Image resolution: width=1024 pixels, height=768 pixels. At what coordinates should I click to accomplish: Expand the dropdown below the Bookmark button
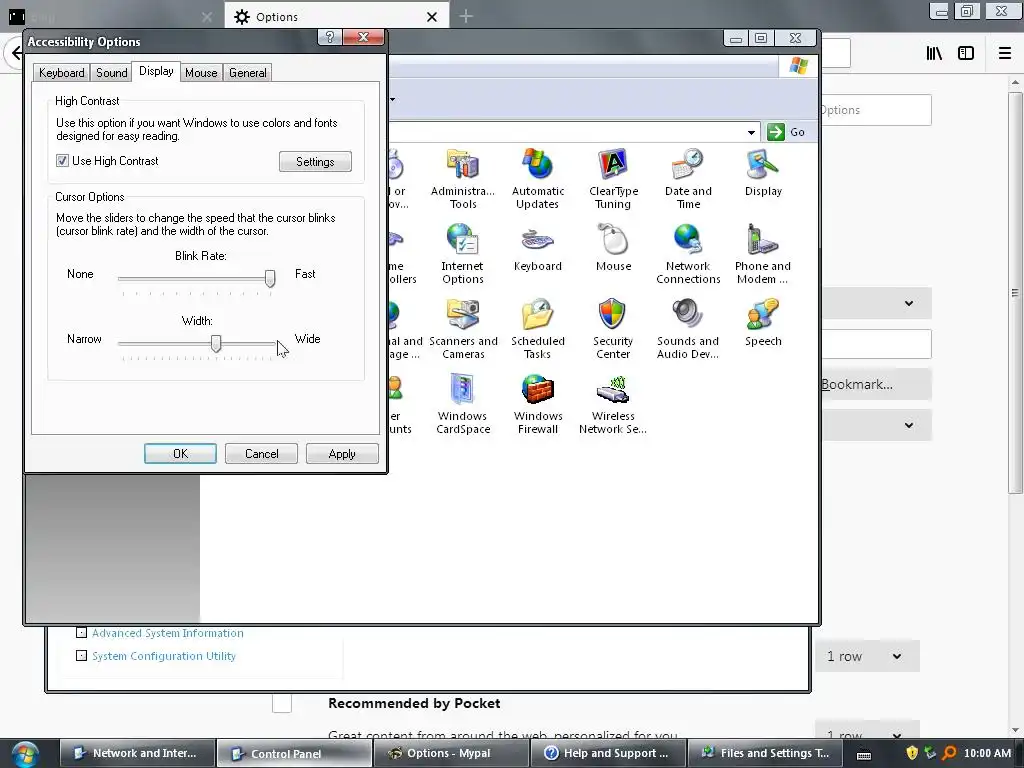[876, 425]
